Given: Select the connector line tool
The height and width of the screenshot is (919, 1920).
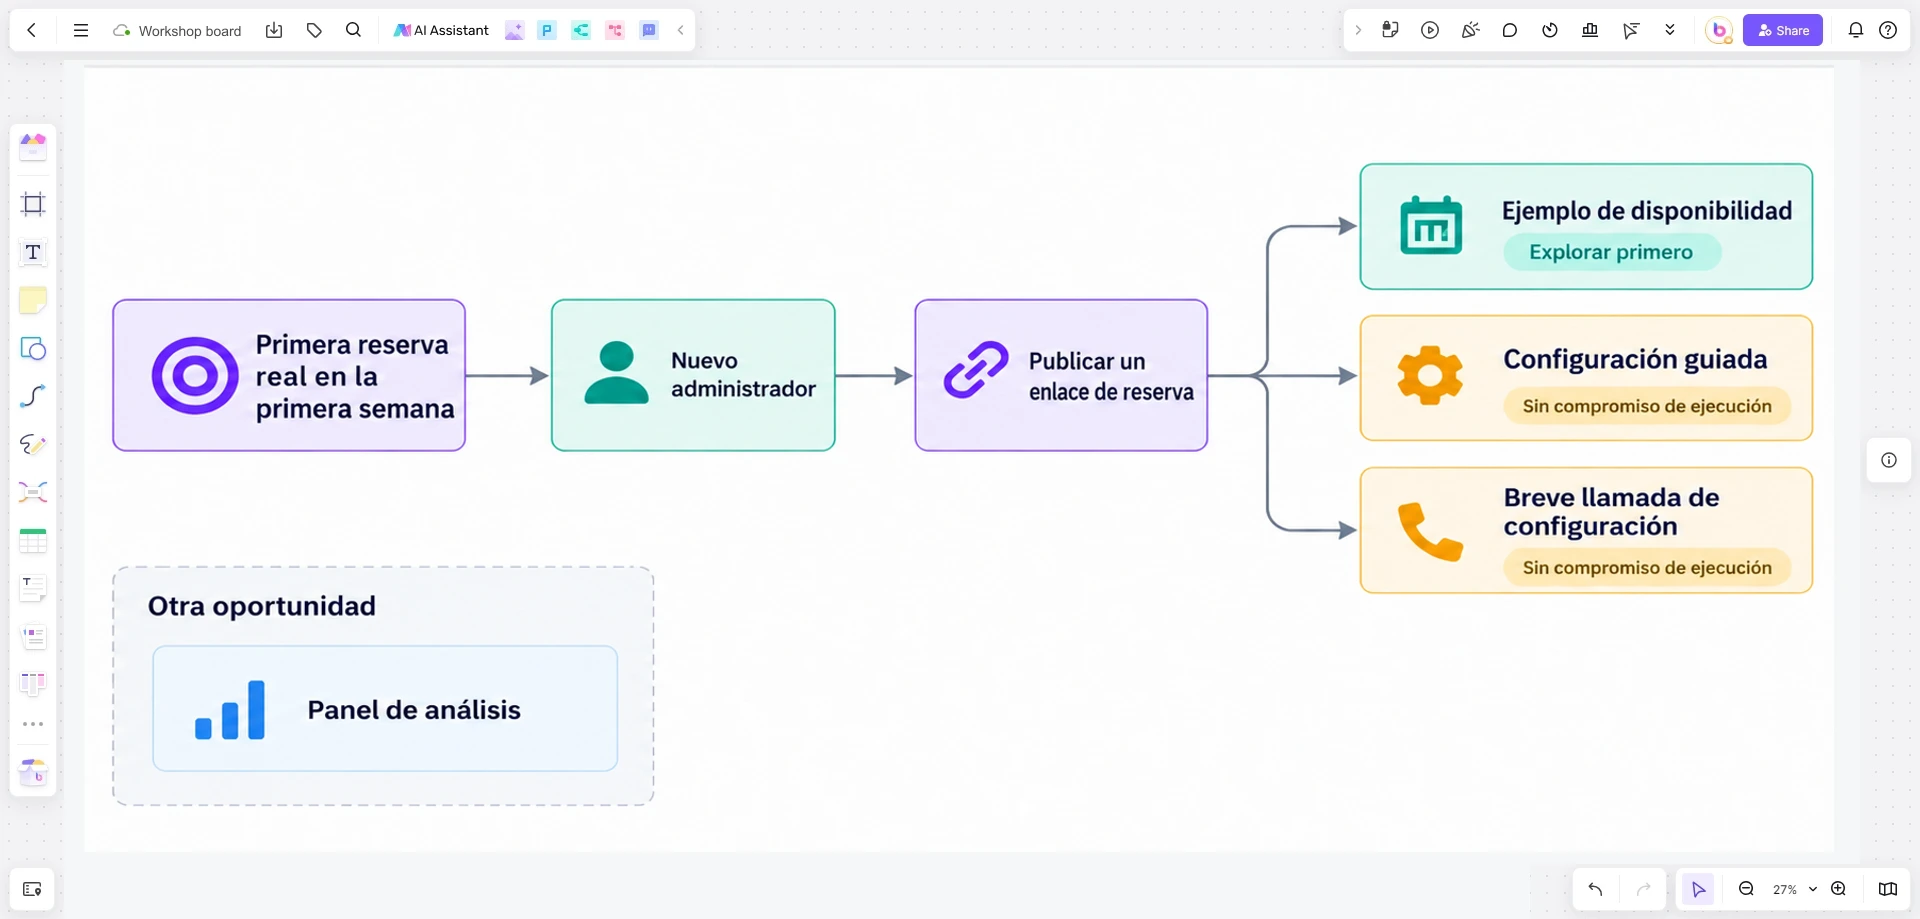Looking at the screenshot, I should (33, 396).
